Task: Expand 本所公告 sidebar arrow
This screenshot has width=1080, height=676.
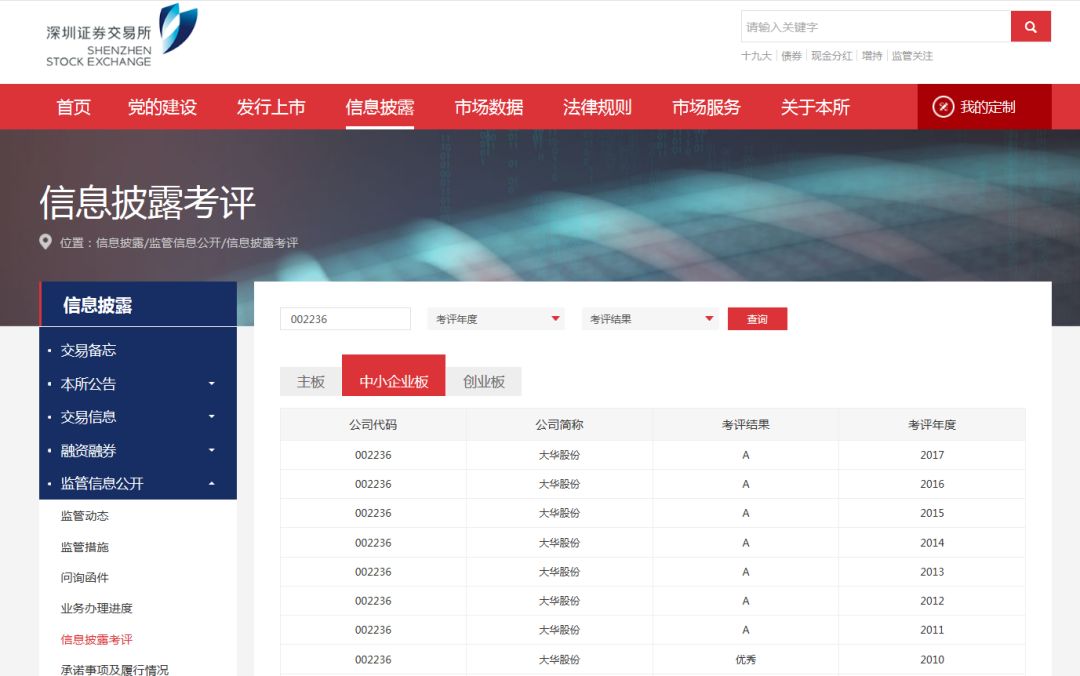Action: click(211, 383)
